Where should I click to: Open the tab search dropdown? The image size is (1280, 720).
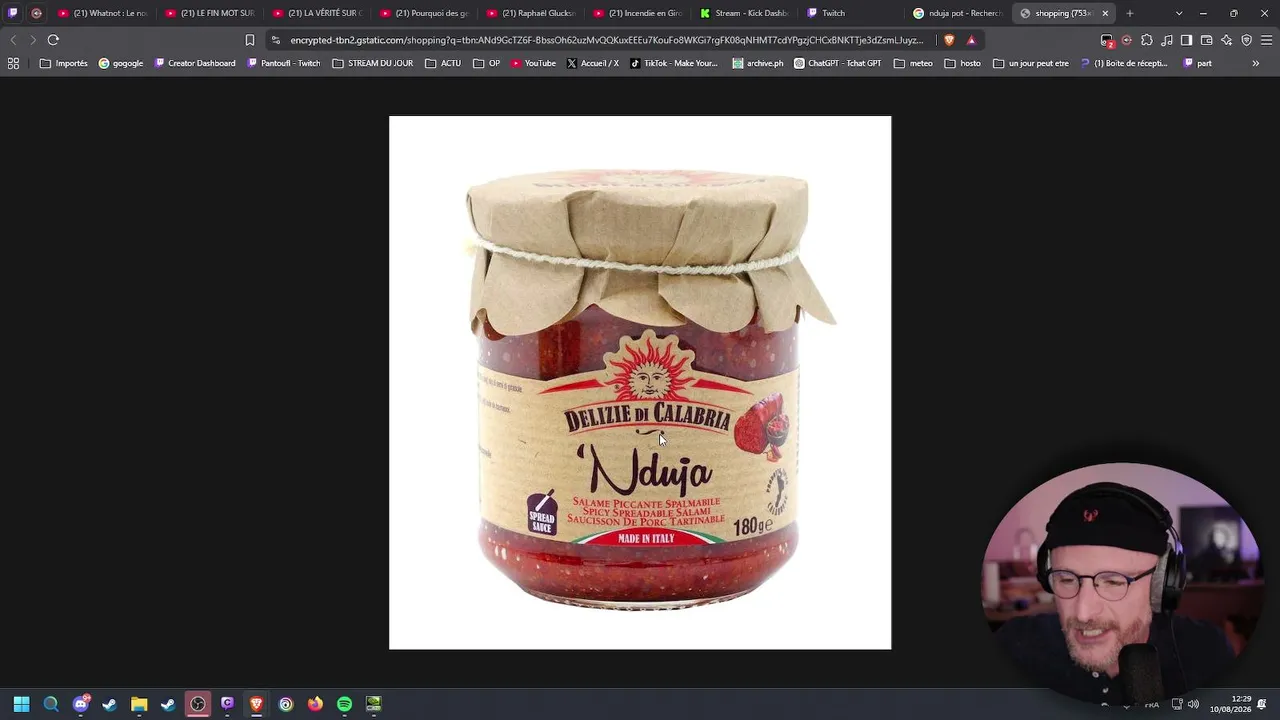1179,13
